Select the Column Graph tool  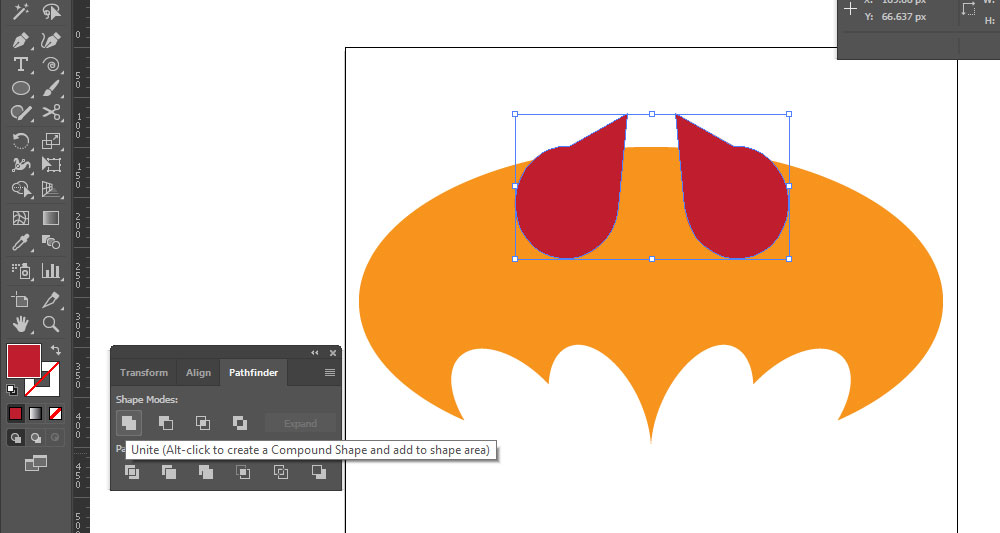pos(51,271)
